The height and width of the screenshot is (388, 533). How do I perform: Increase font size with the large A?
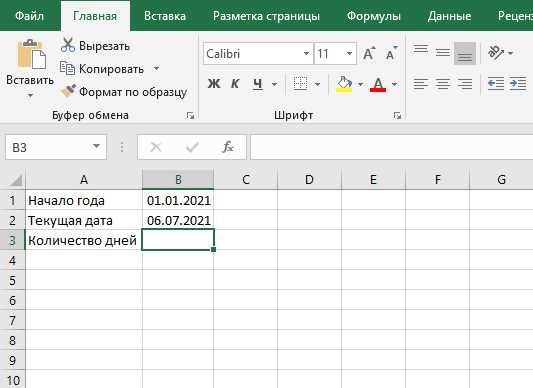tap(369, 53)
